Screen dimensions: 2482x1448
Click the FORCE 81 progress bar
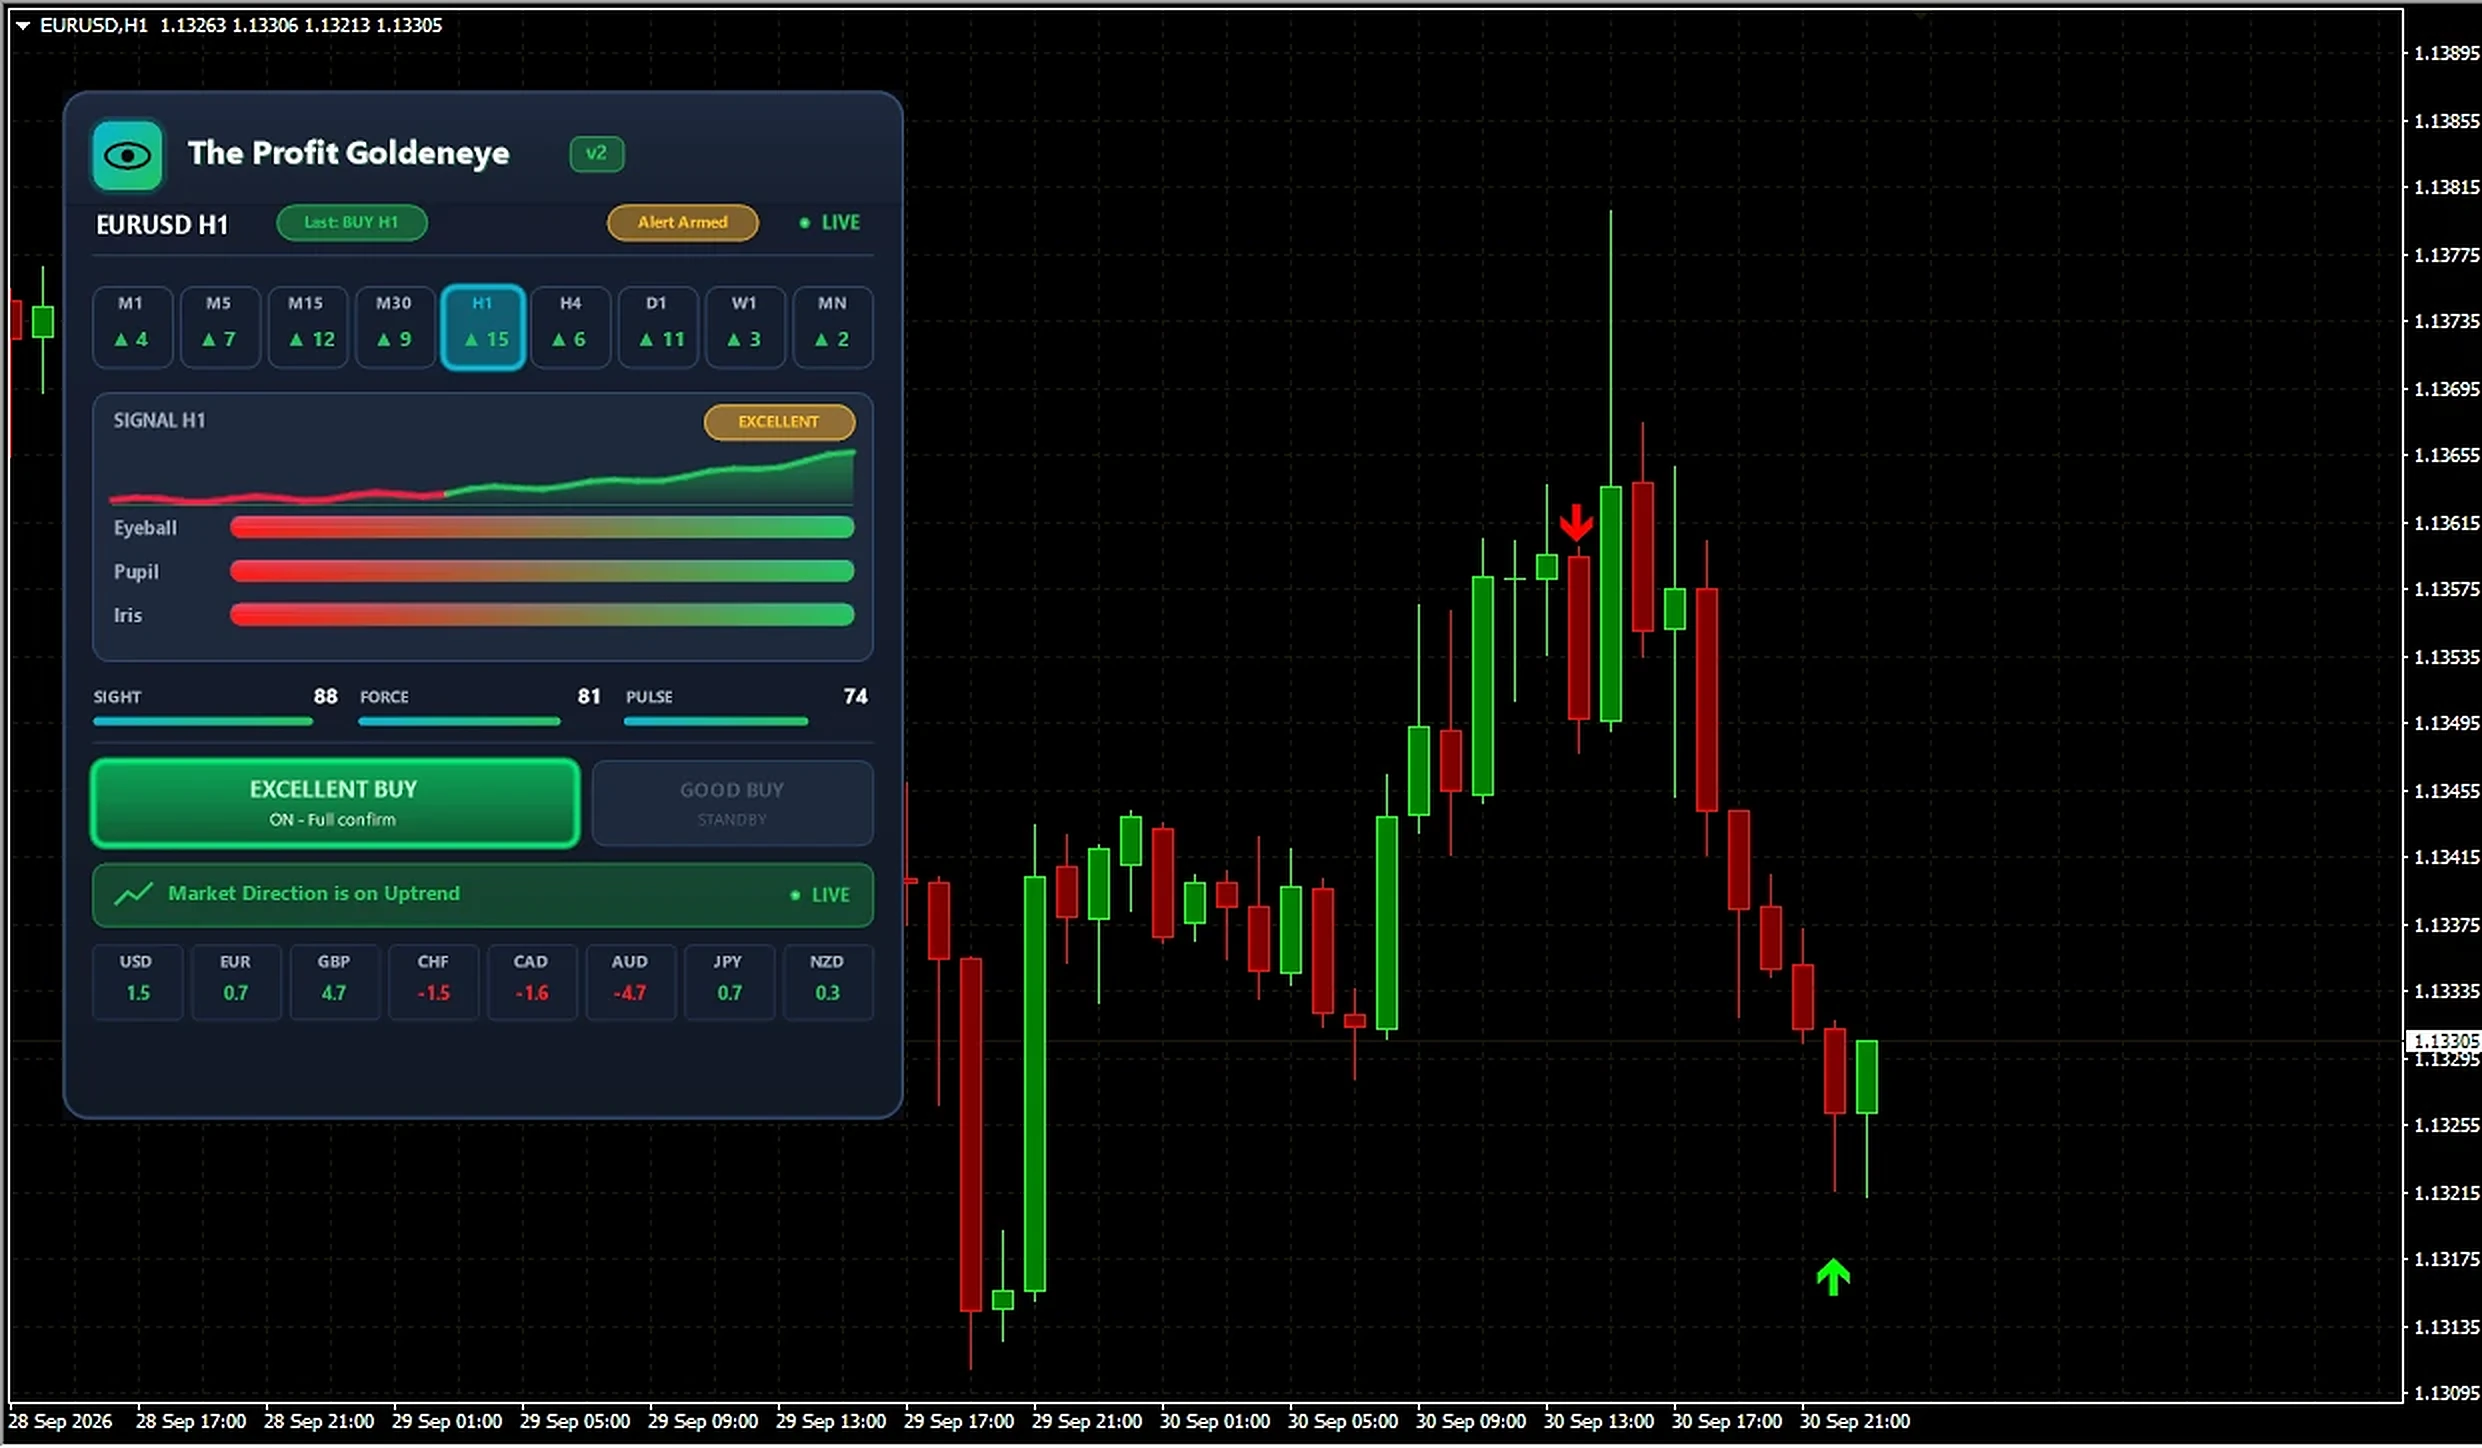pos(459,721)
